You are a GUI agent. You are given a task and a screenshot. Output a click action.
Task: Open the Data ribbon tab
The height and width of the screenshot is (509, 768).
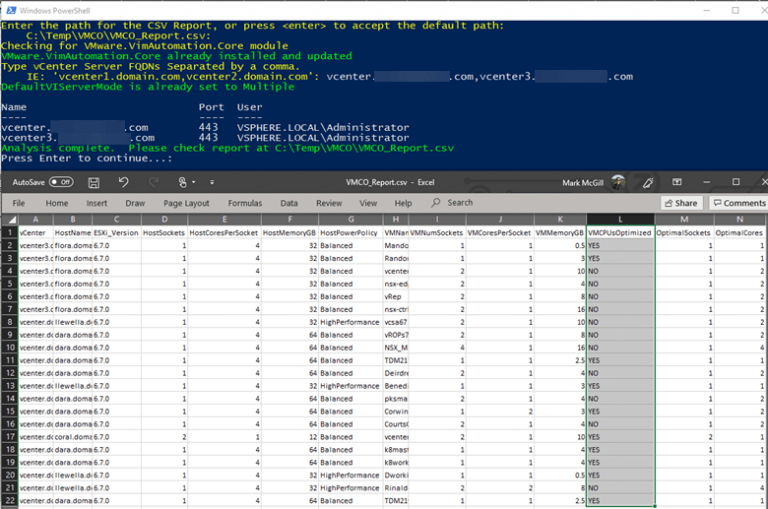tap(289, 203)
